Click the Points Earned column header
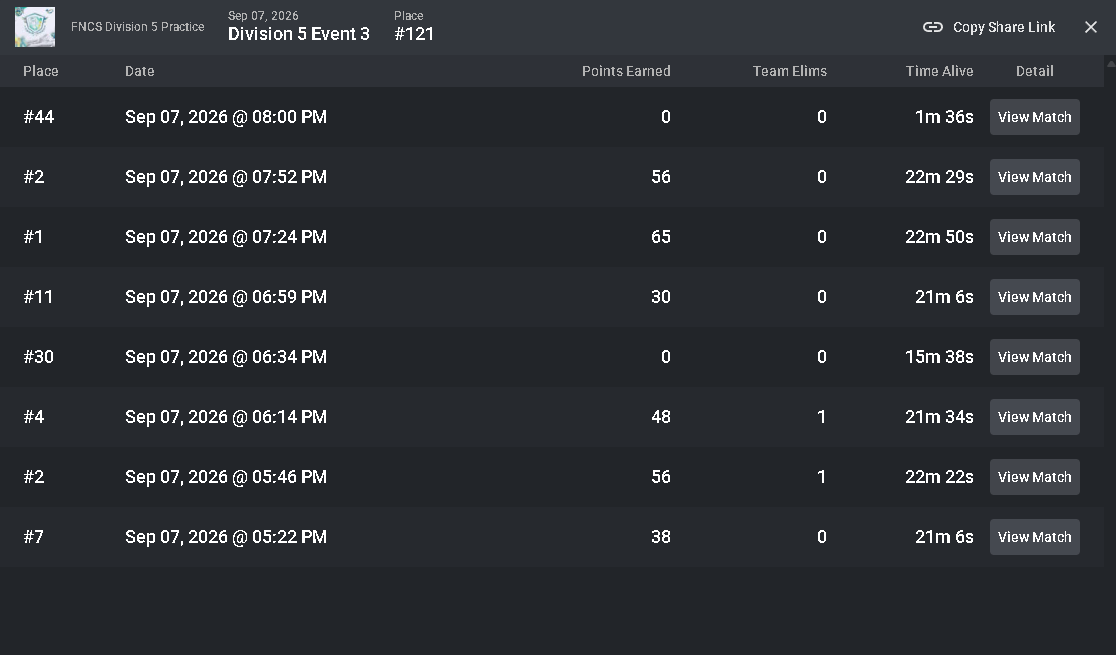Image resolution: width=1116 pixels, height=655 pixels. (626, 71)
